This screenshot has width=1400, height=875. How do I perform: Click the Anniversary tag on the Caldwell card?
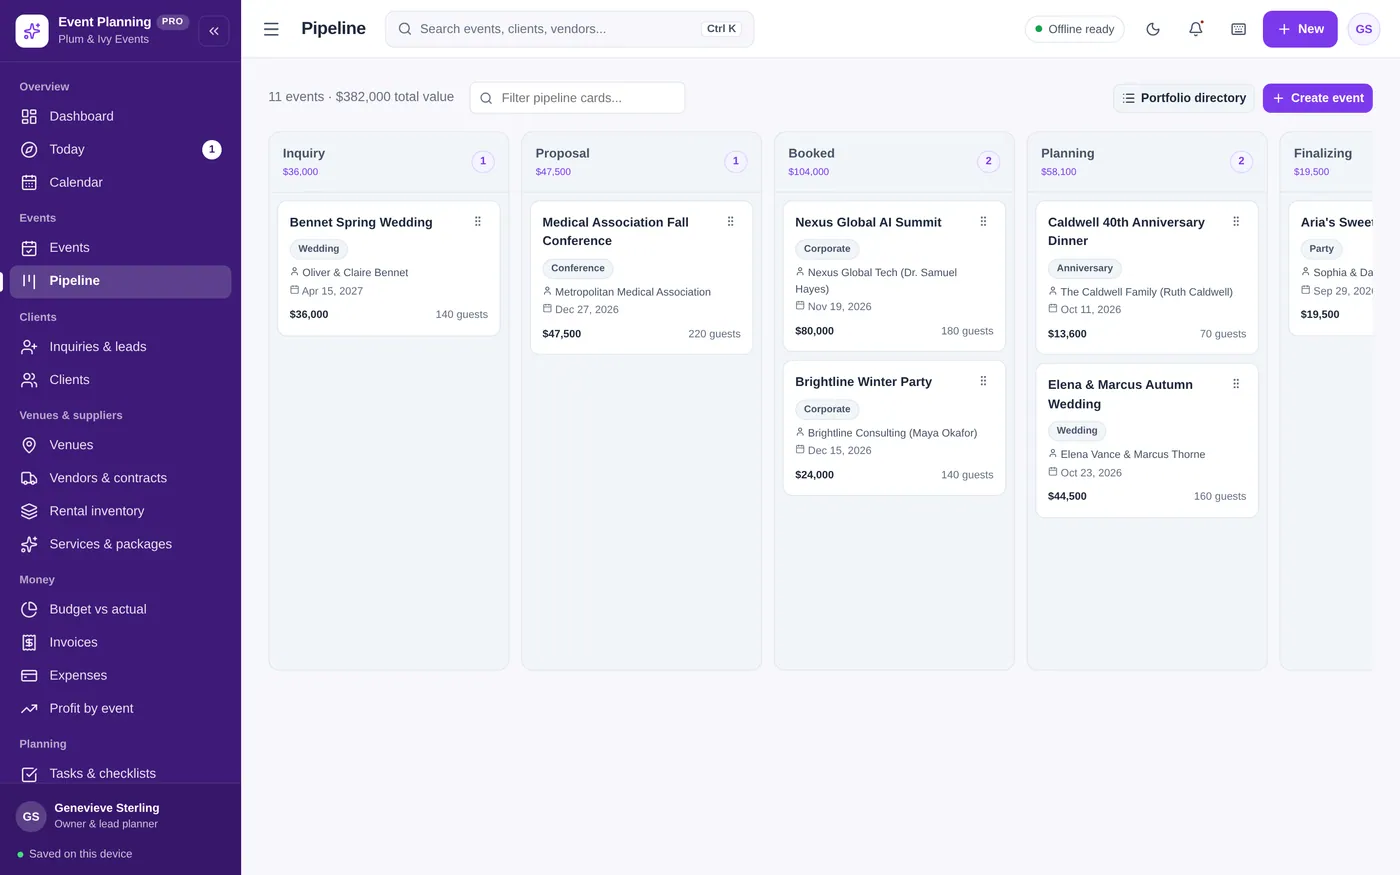(1084, 268)
